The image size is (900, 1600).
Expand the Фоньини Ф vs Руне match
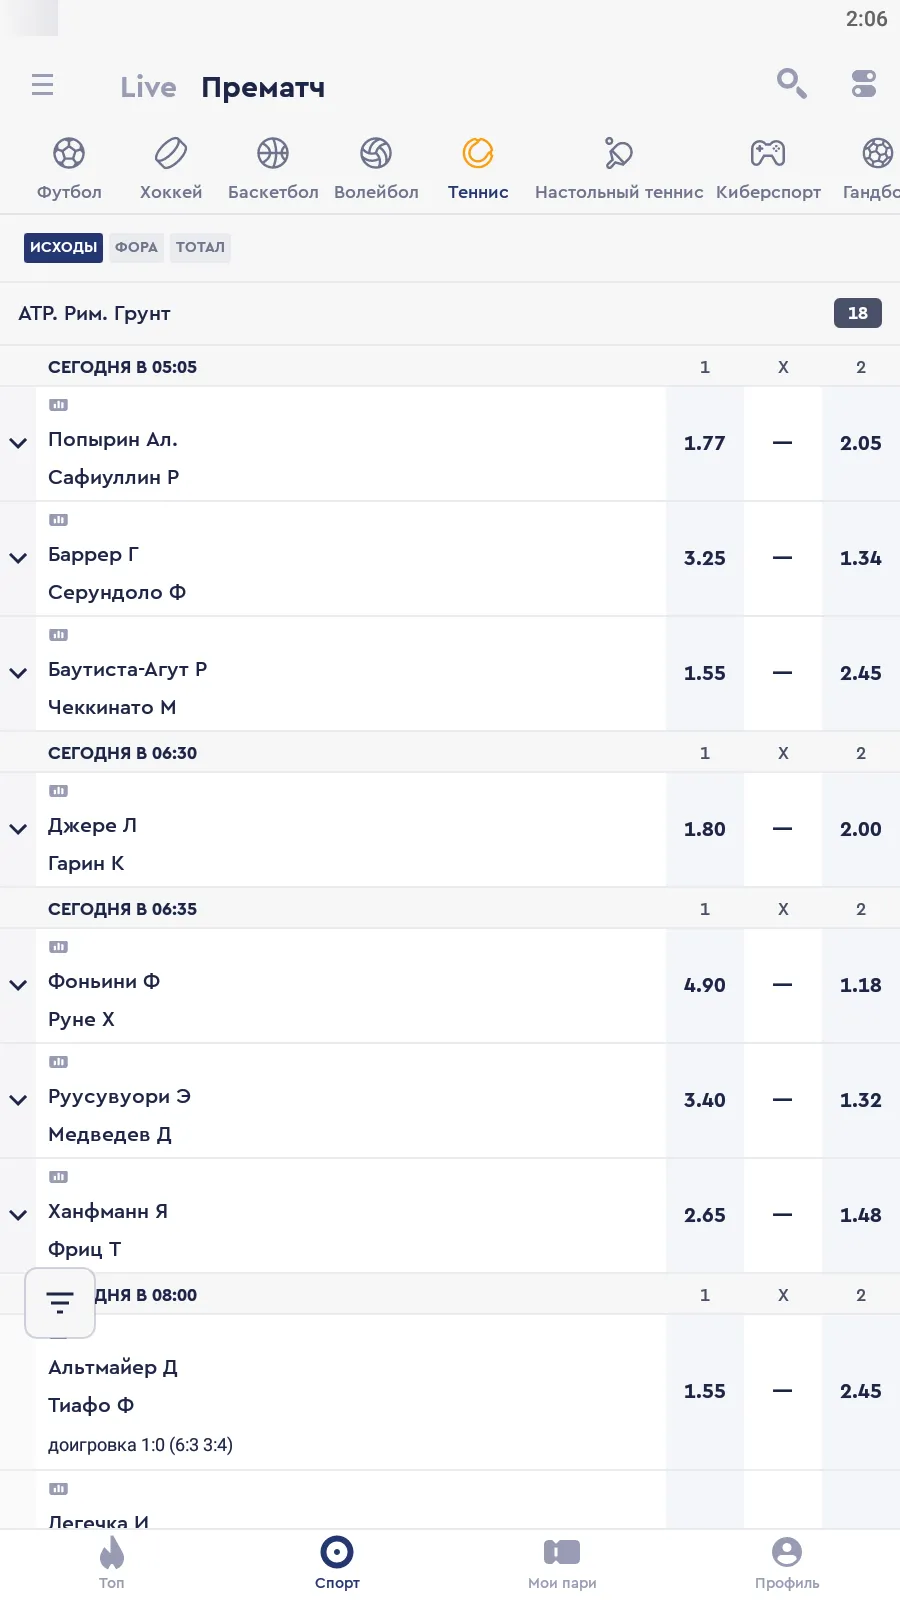(18, 985)
